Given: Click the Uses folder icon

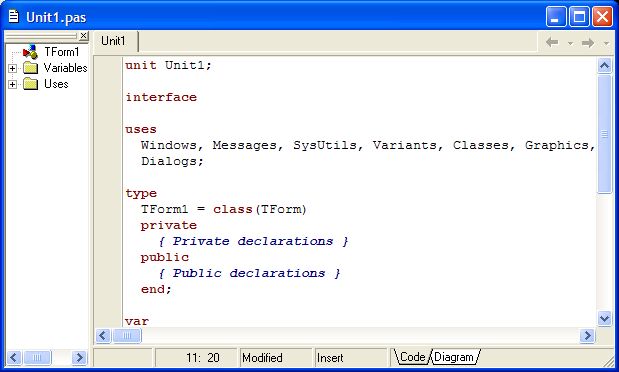Looking at the screenshot, I should tap(30, 84).
